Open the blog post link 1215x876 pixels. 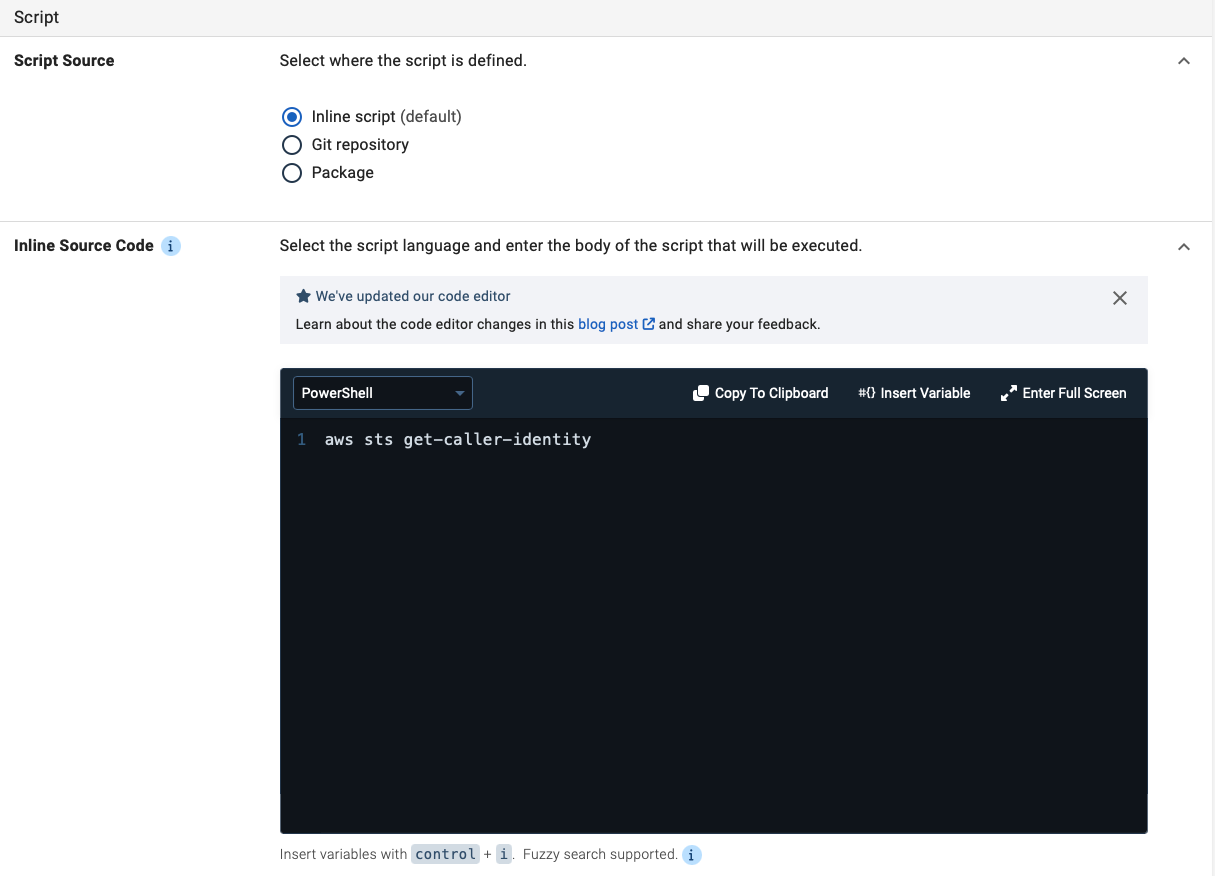tap(607, 323)
